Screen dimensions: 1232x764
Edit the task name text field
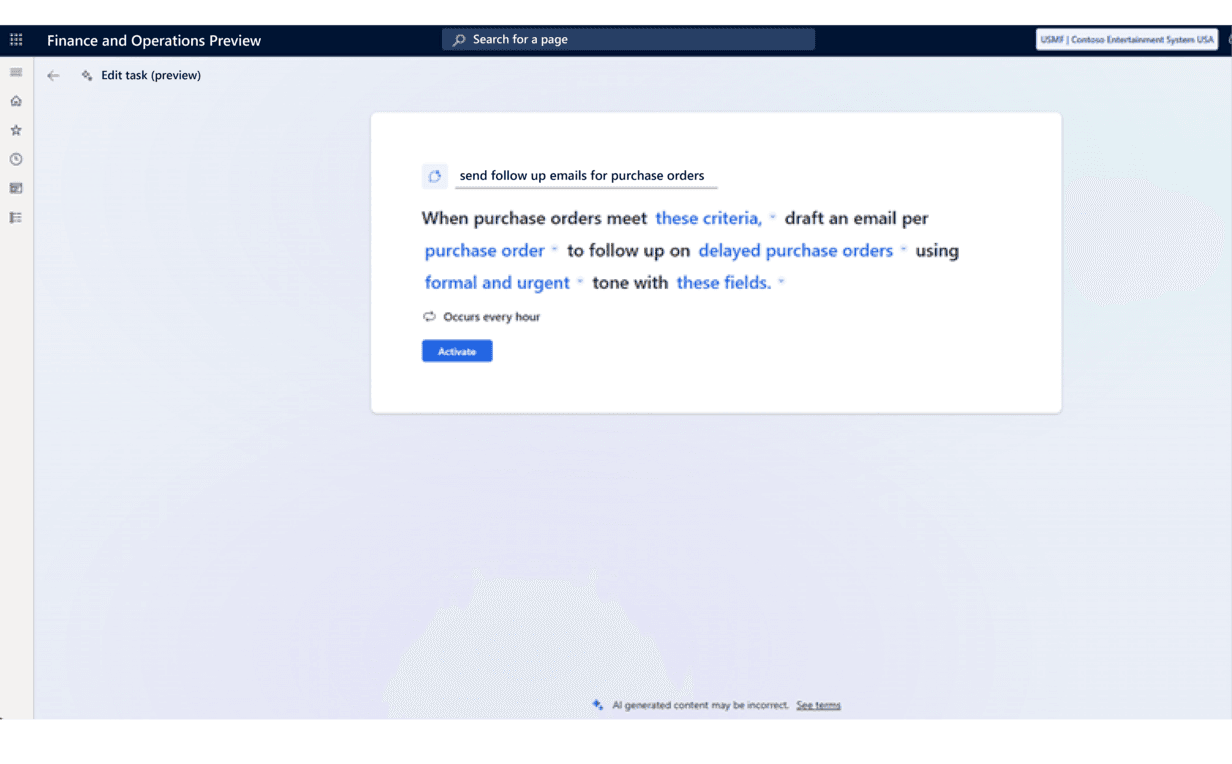pos(586,176)
